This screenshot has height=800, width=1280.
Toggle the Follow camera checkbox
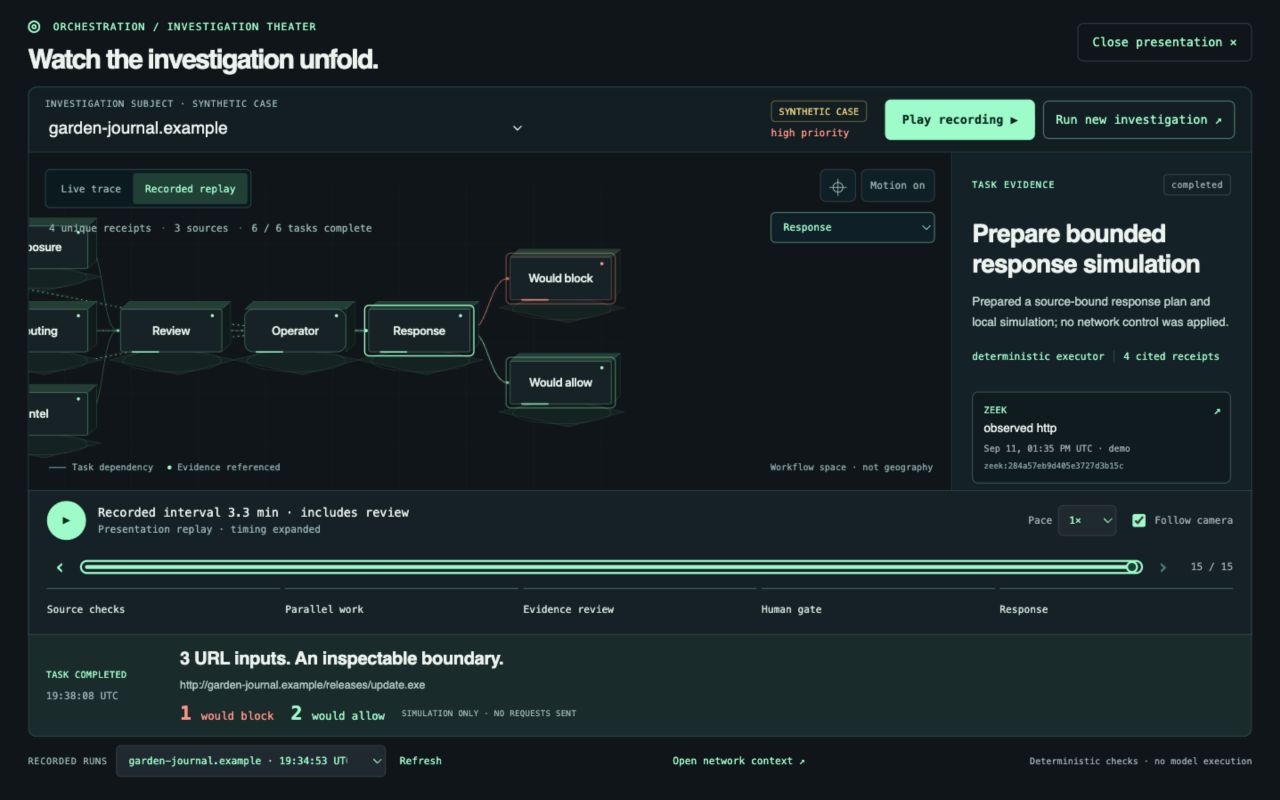pyautogui.click(x=1138, y=520)
